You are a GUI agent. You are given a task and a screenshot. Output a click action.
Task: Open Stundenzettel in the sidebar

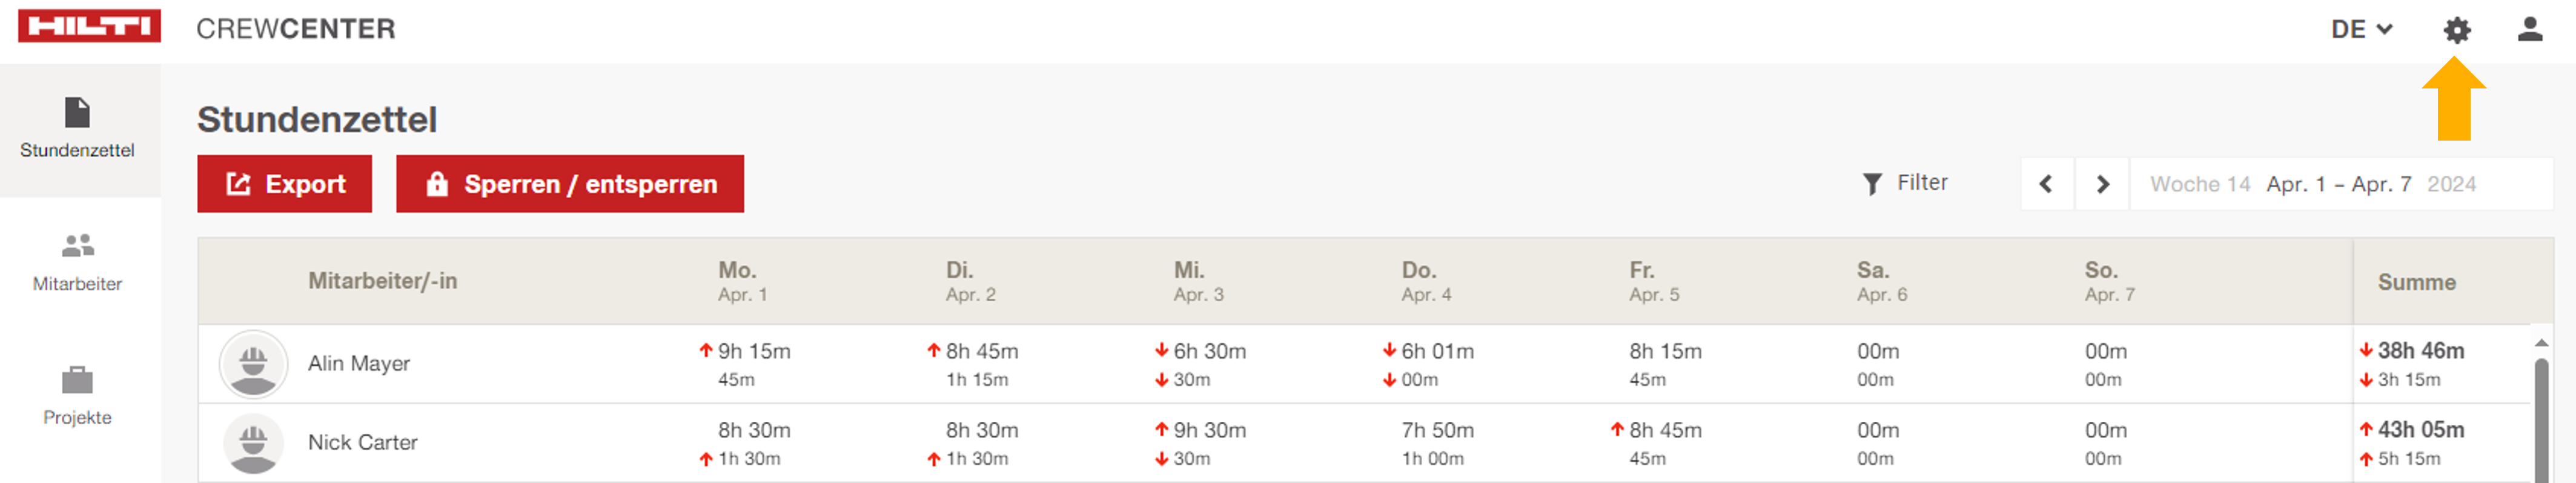pyautogui.click(x=77, y=128)
